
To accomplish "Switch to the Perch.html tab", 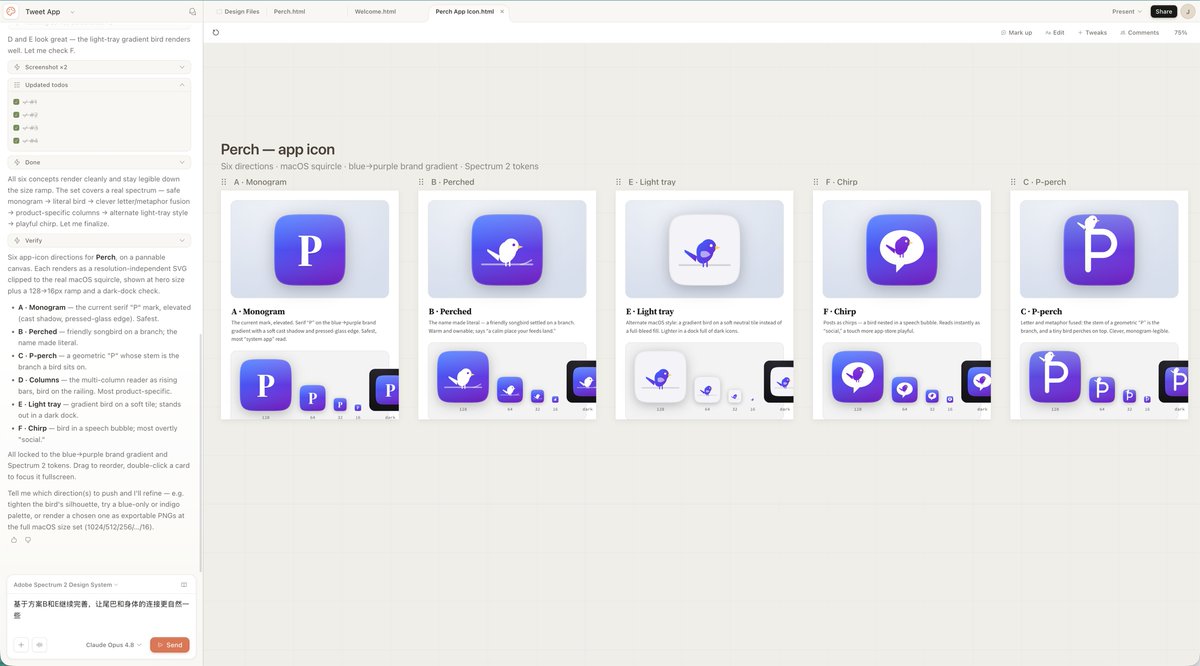I will (x=289, y=12).
